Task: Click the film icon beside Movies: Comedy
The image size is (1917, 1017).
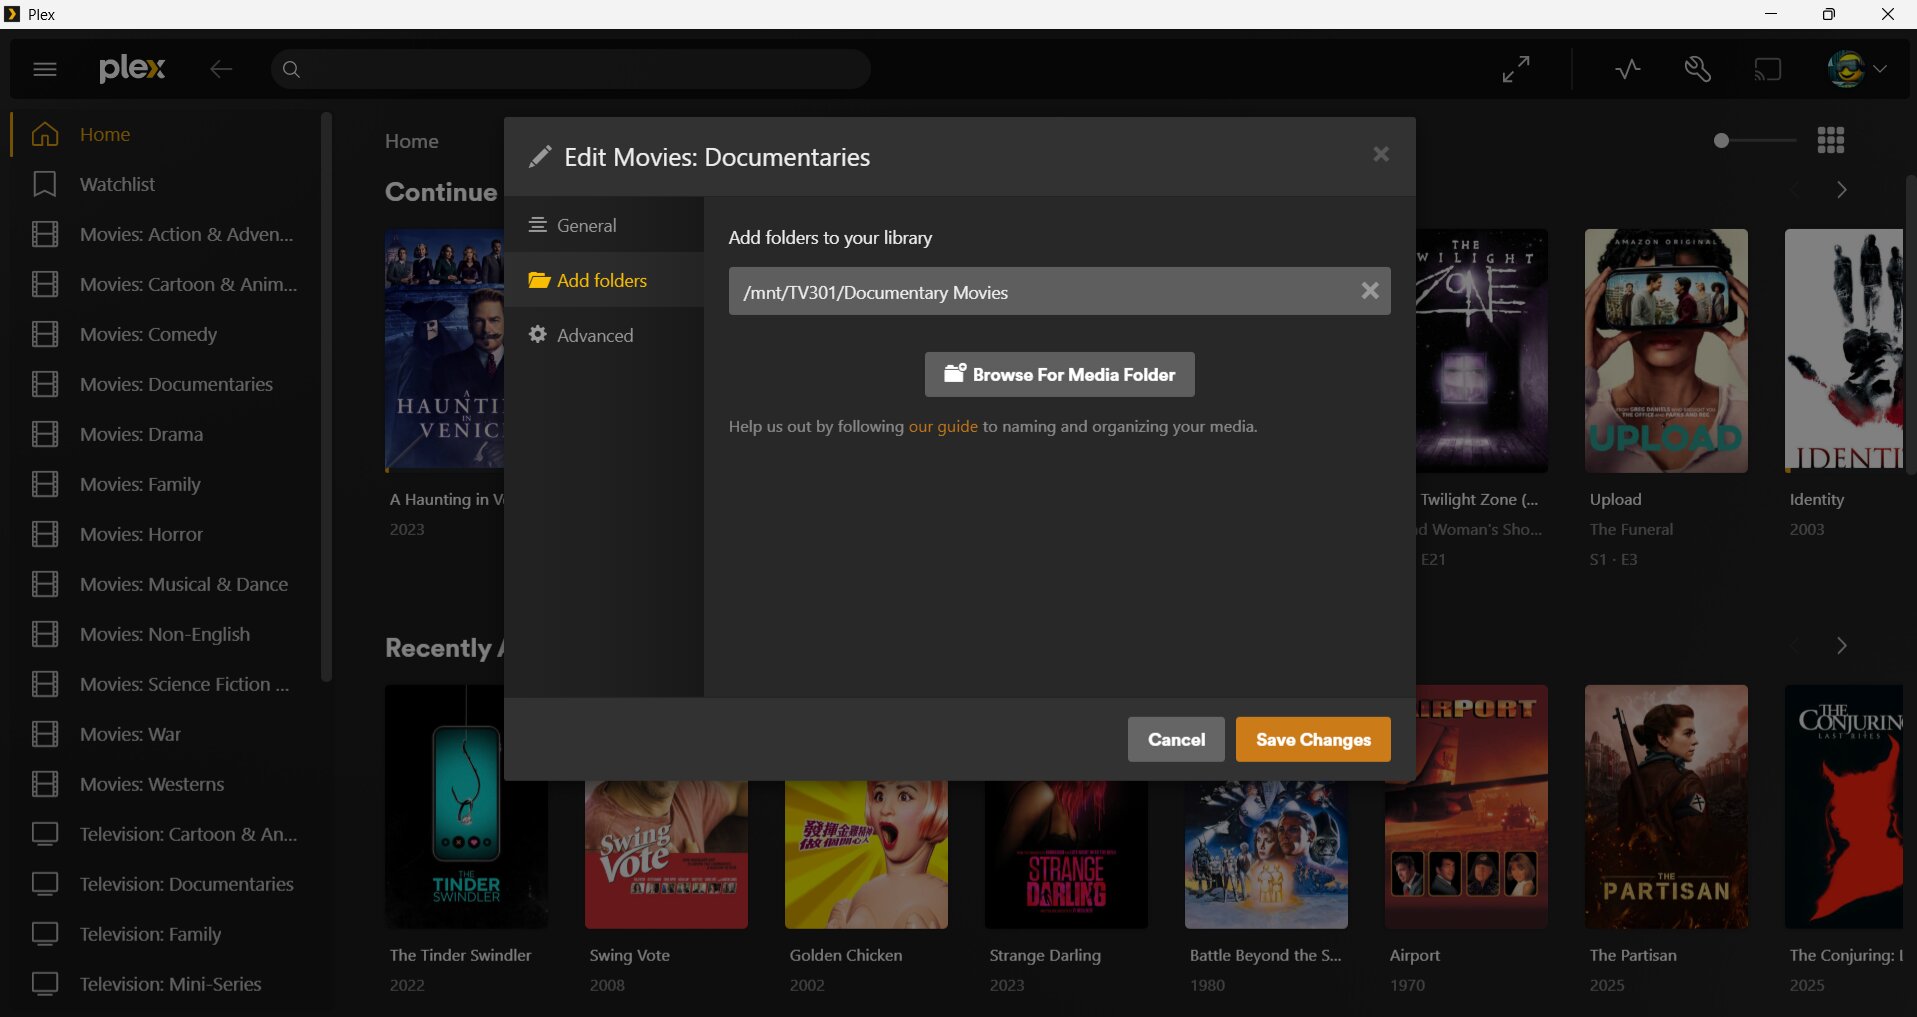Action: tap(45, 334)
